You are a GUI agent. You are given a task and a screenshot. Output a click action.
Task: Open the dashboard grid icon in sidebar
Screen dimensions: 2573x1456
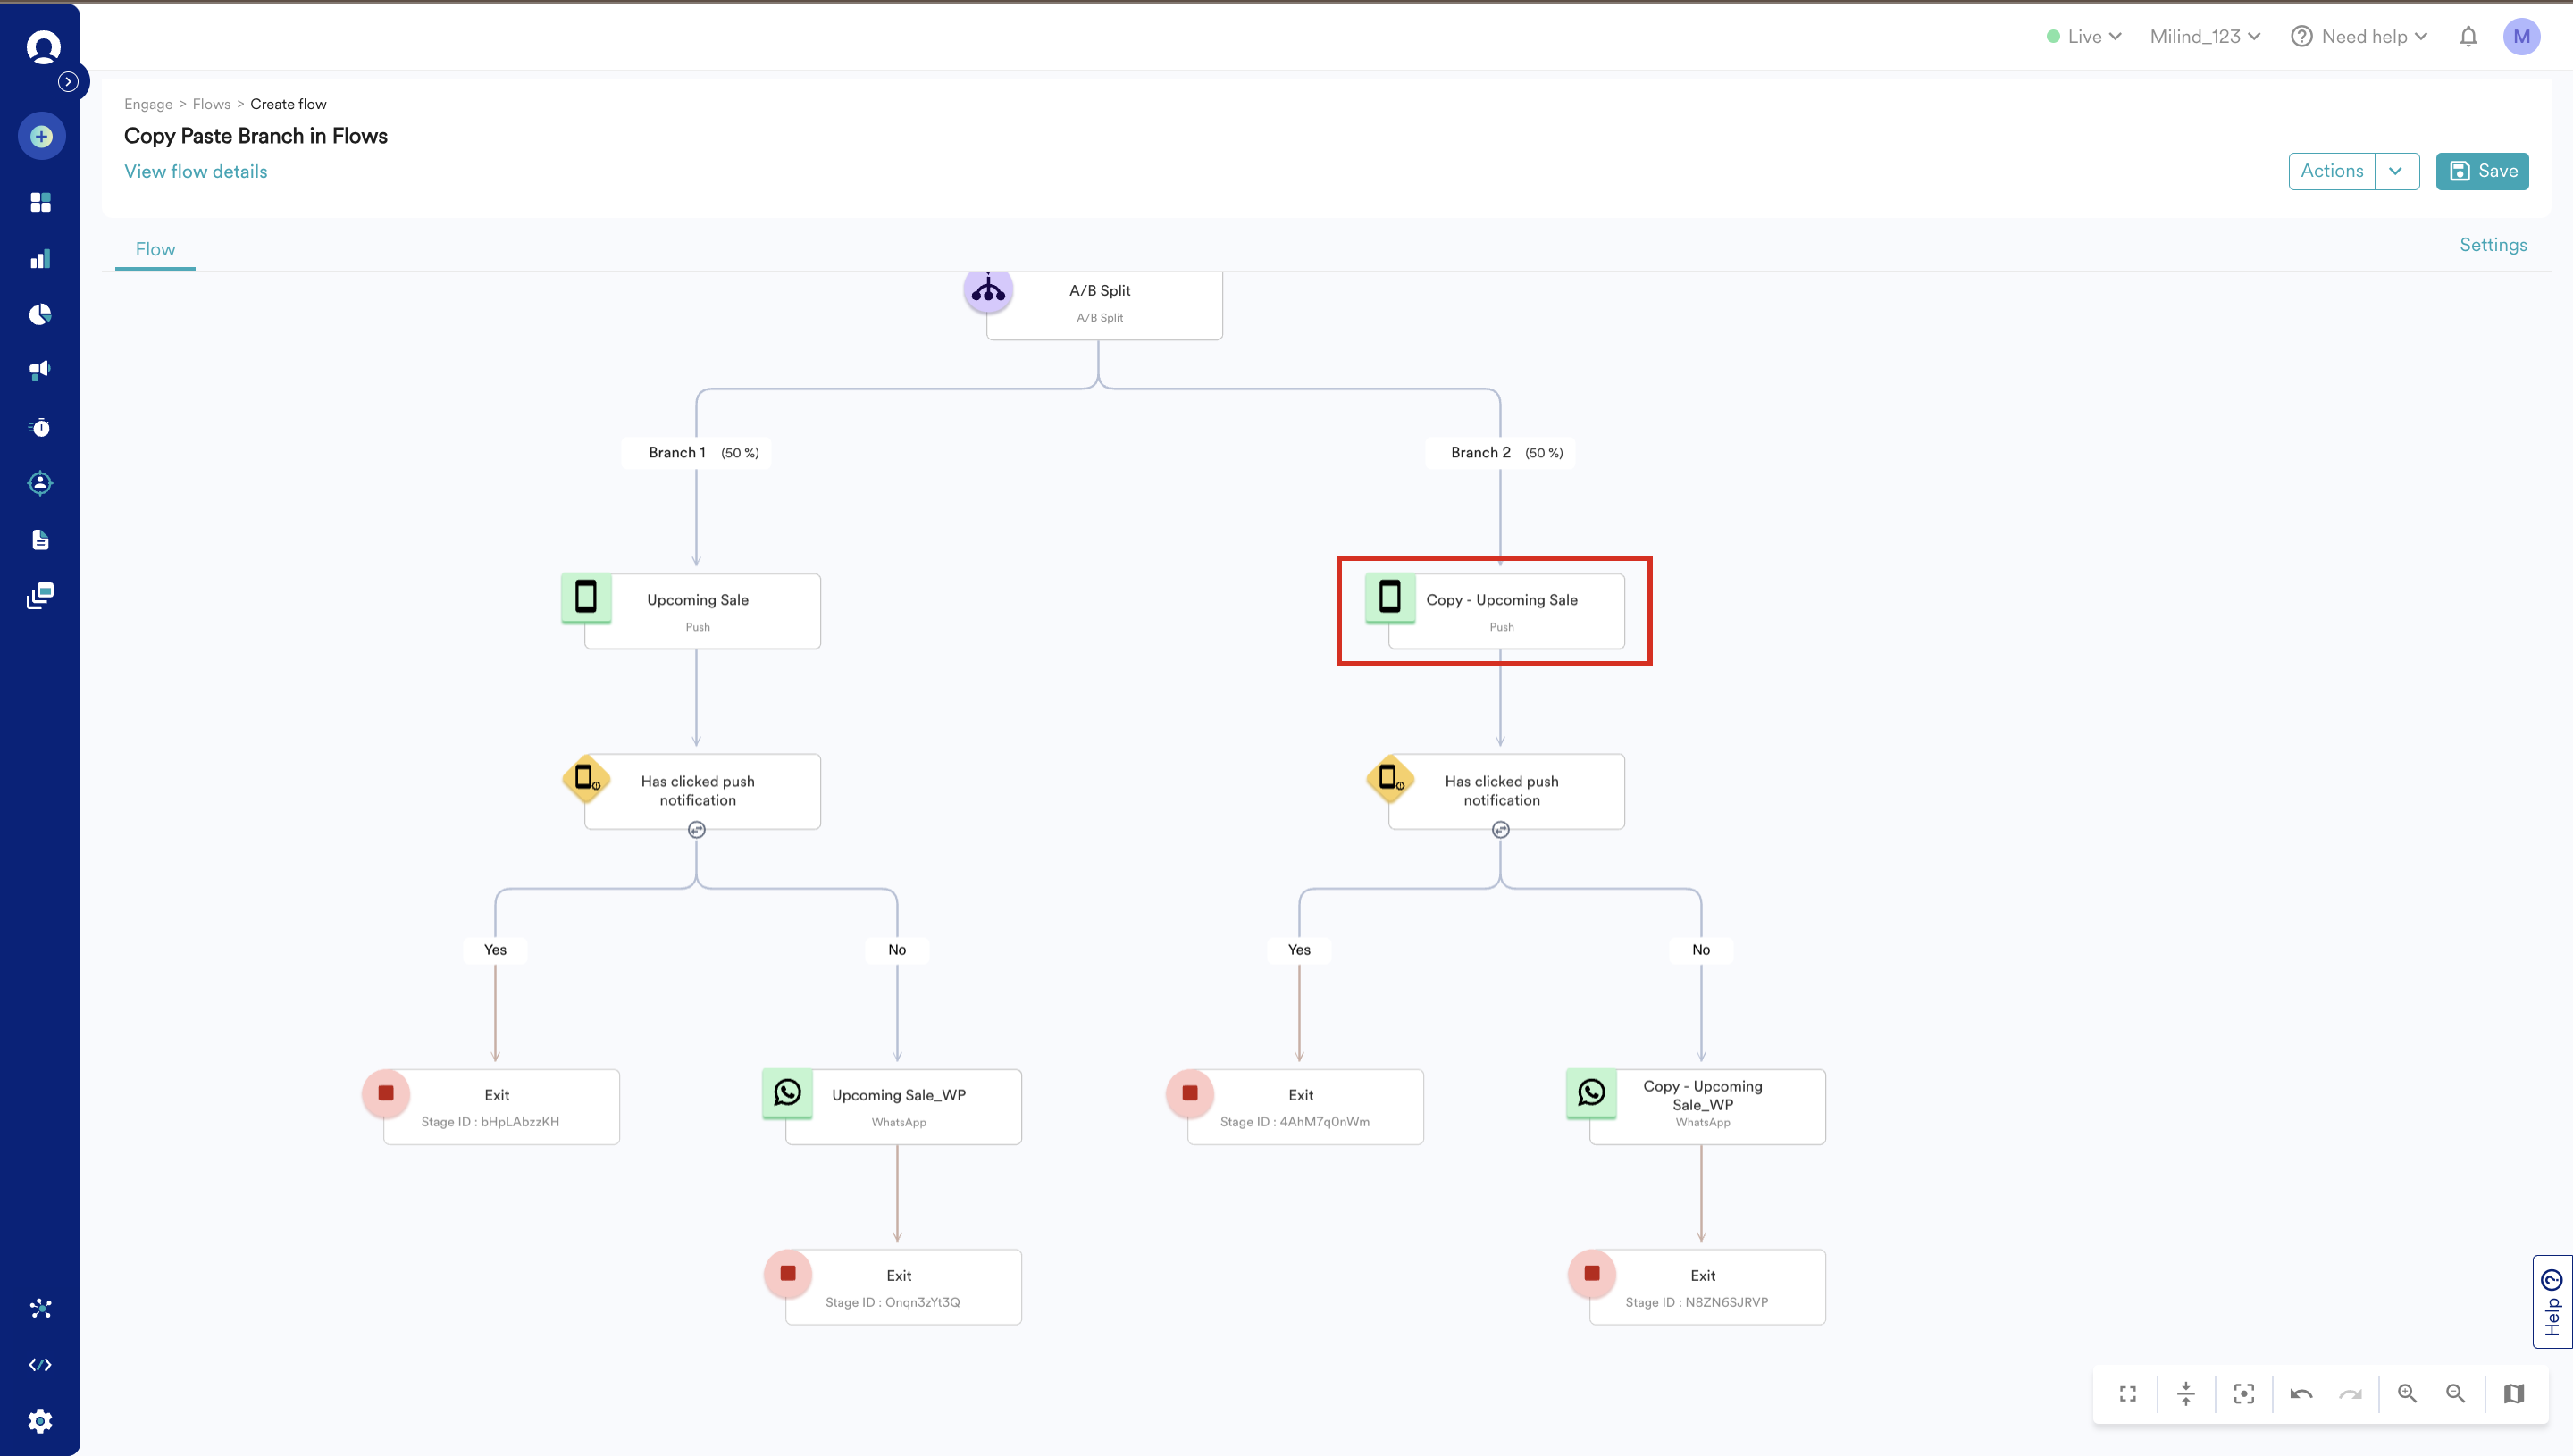[40, 202]
